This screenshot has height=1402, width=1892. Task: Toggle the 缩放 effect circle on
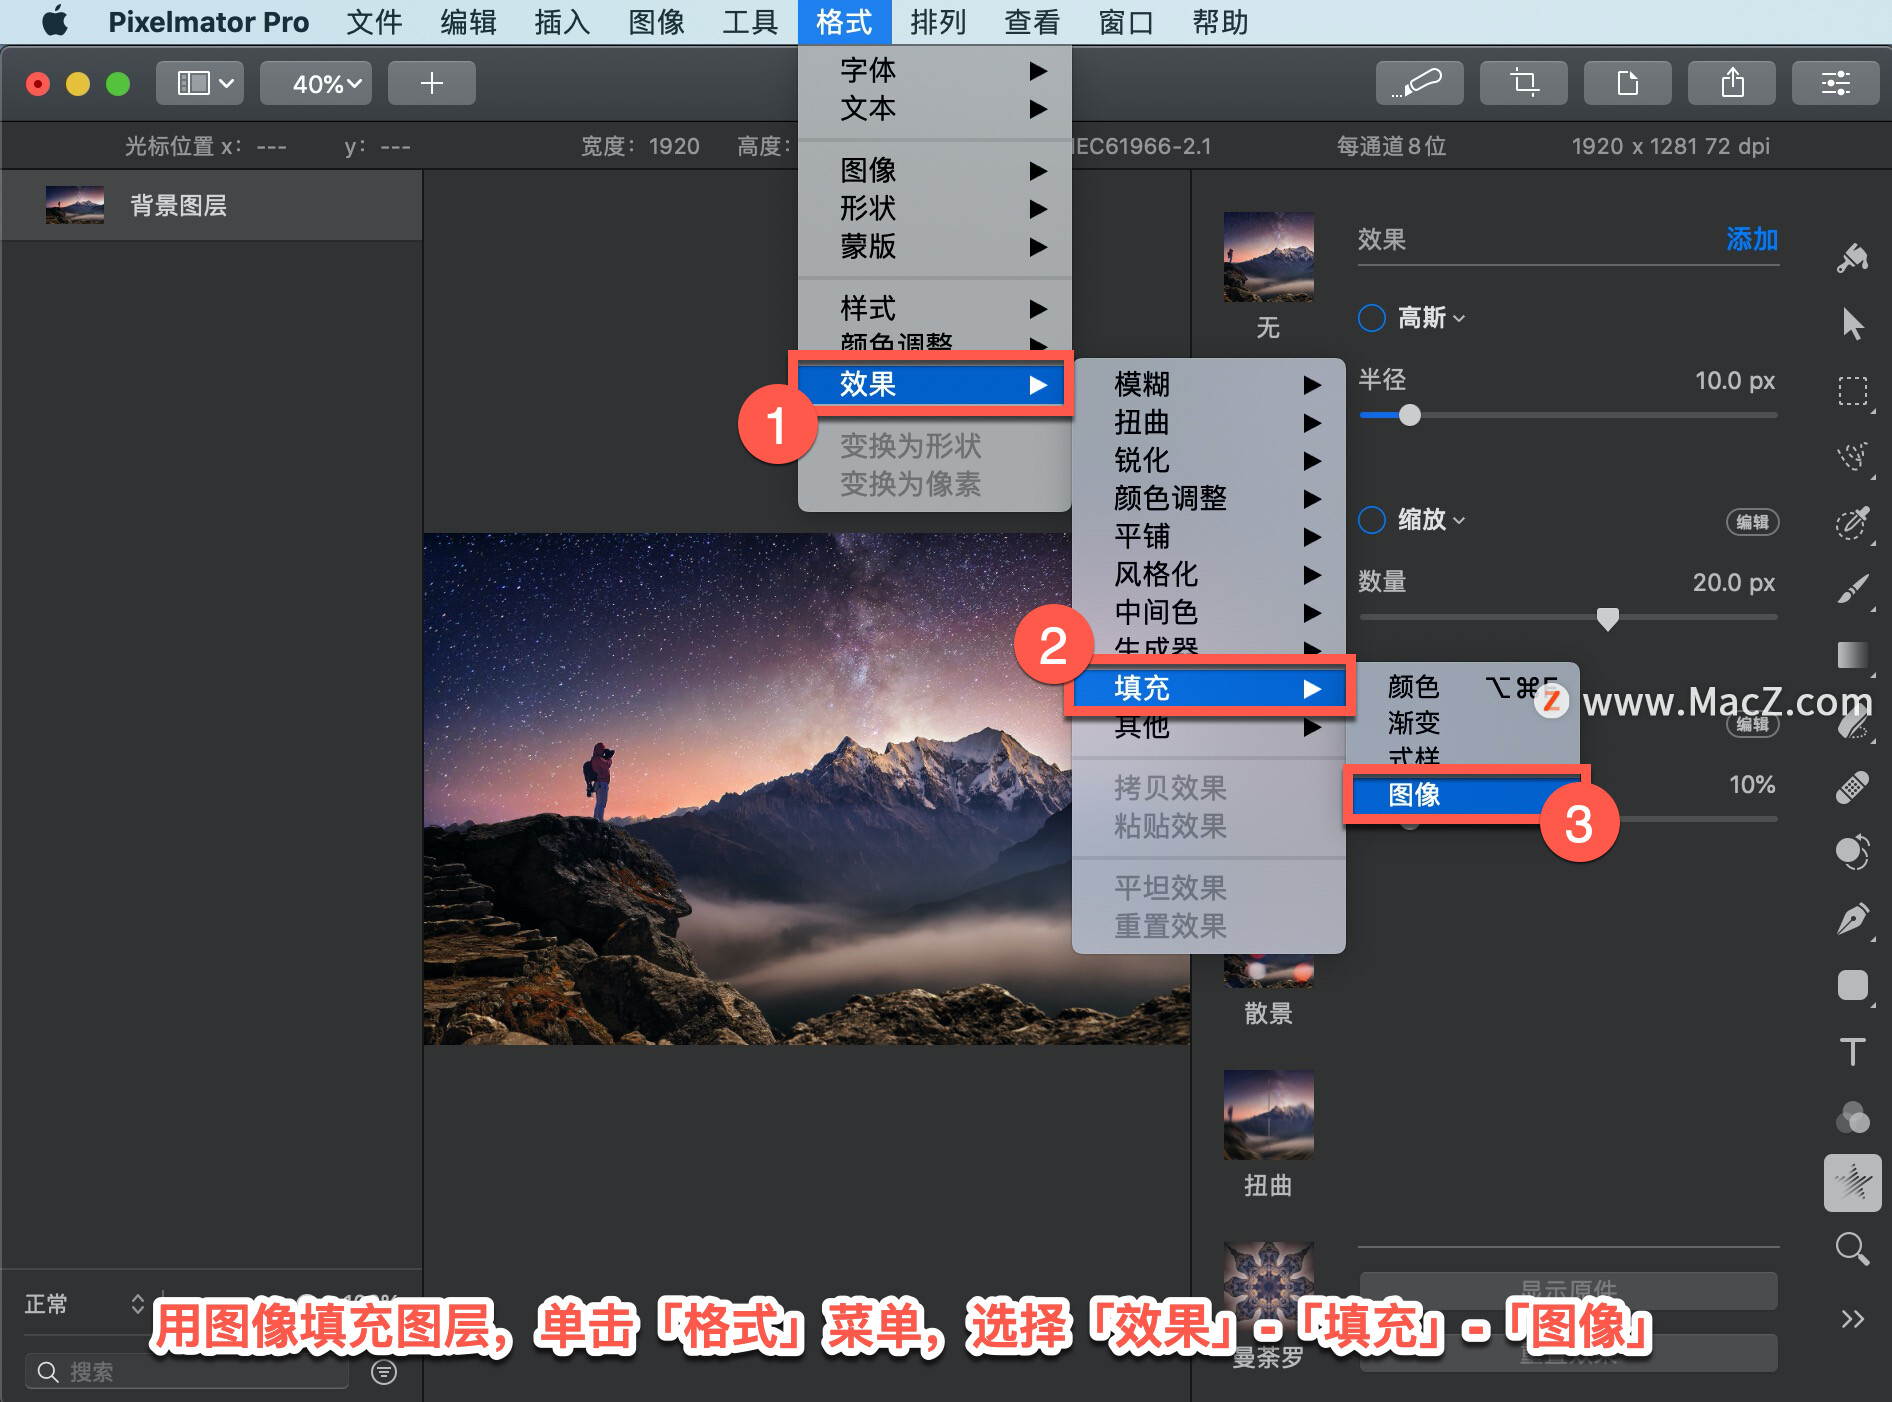pyautogui.click(x=1372, y=520)
